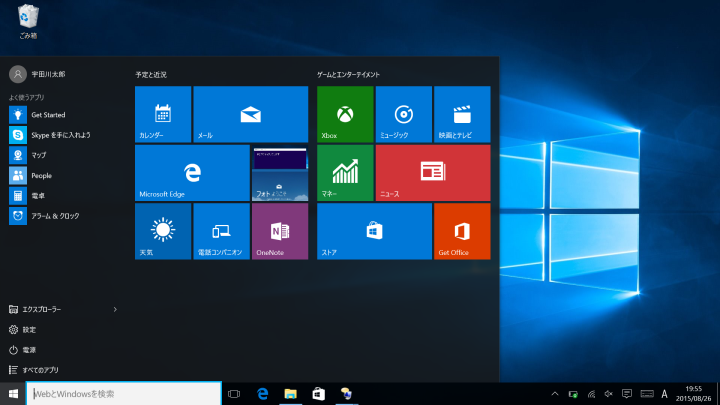Click the Get Office tile

click(462, 231)
